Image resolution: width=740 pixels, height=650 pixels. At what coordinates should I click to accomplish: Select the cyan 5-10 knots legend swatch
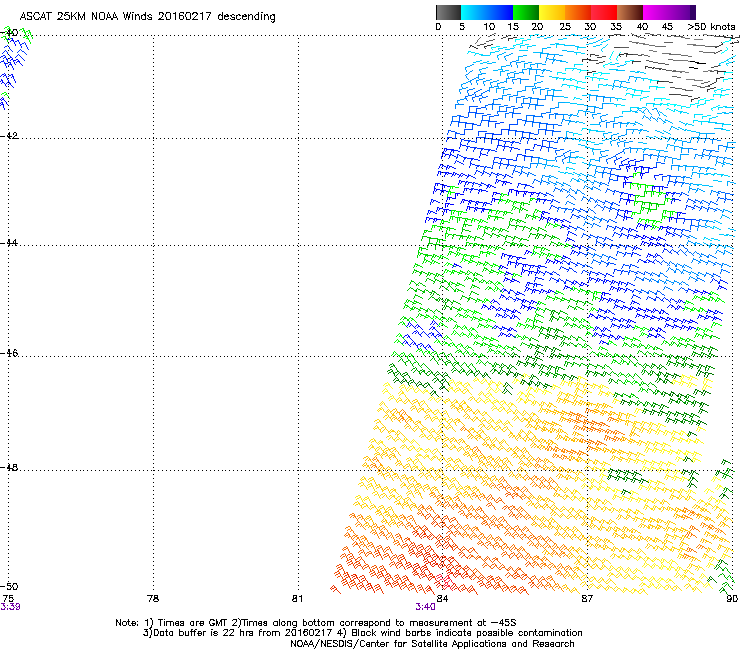474,12
